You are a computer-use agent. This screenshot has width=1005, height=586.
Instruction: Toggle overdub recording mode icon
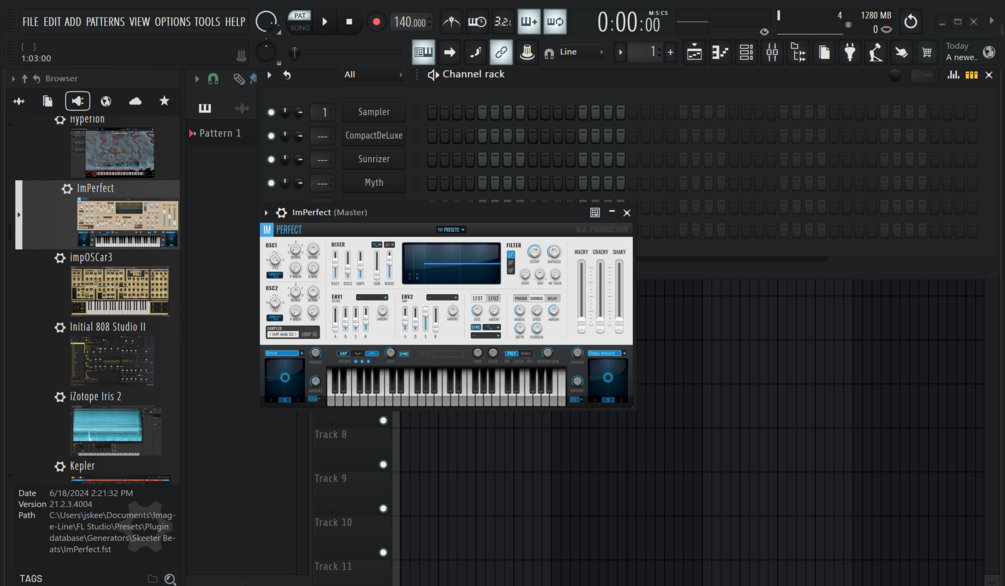[x=529, y=22]
